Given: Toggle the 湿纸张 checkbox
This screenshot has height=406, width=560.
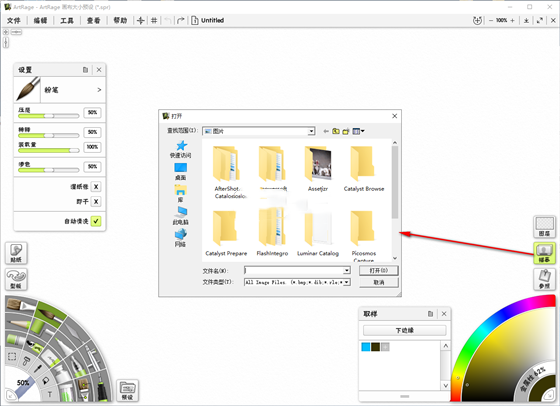Looking at the screenshot, I should pos(96,186).
